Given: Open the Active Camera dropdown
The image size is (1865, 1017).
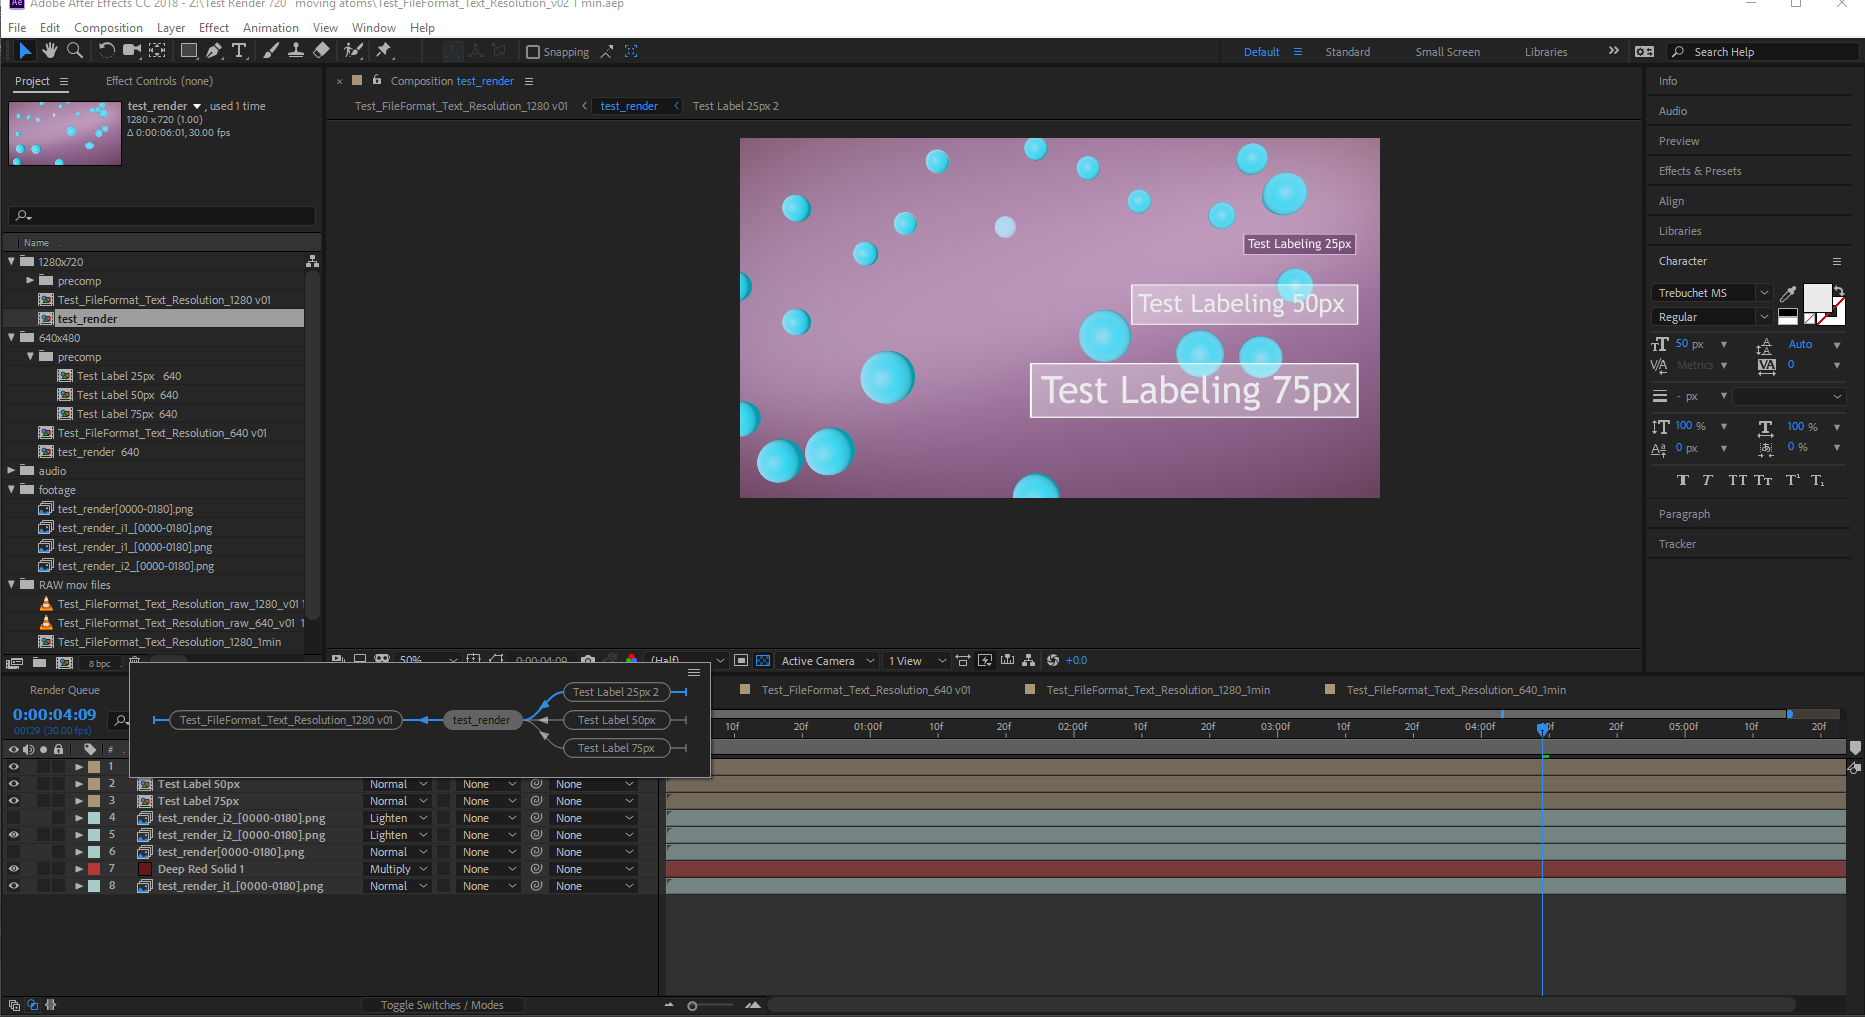Looking at the screenshot, I should click(828, 661).
